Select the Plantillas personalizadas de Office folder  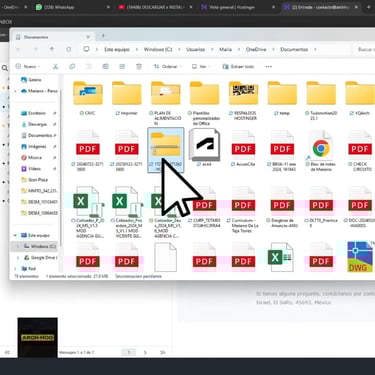204,103
